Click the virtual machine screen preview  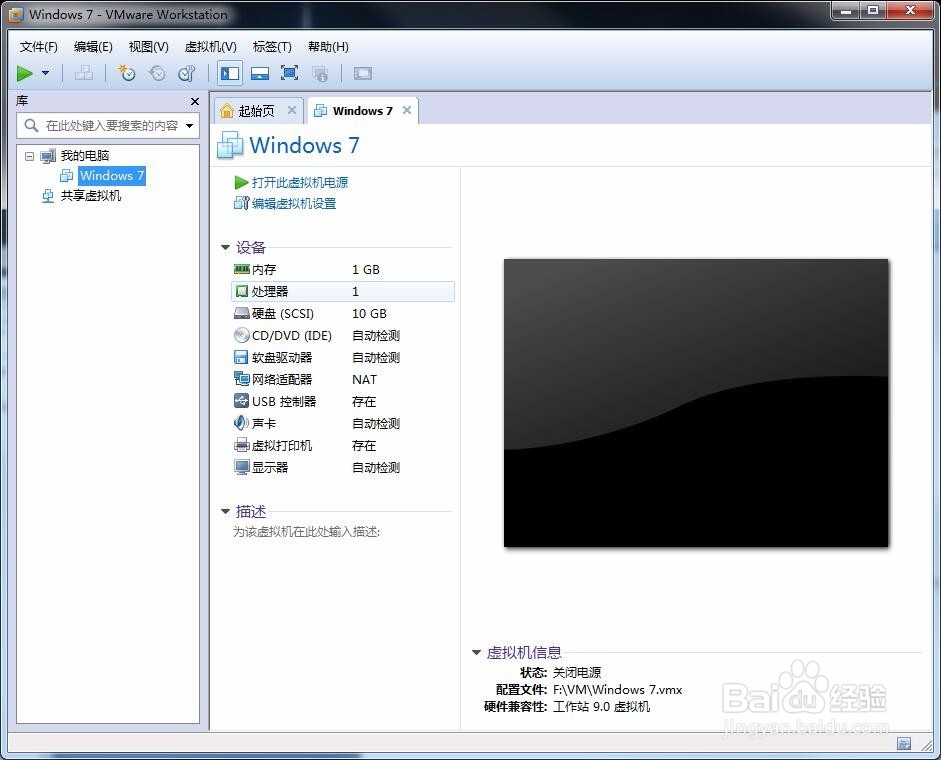pos(696,403)
